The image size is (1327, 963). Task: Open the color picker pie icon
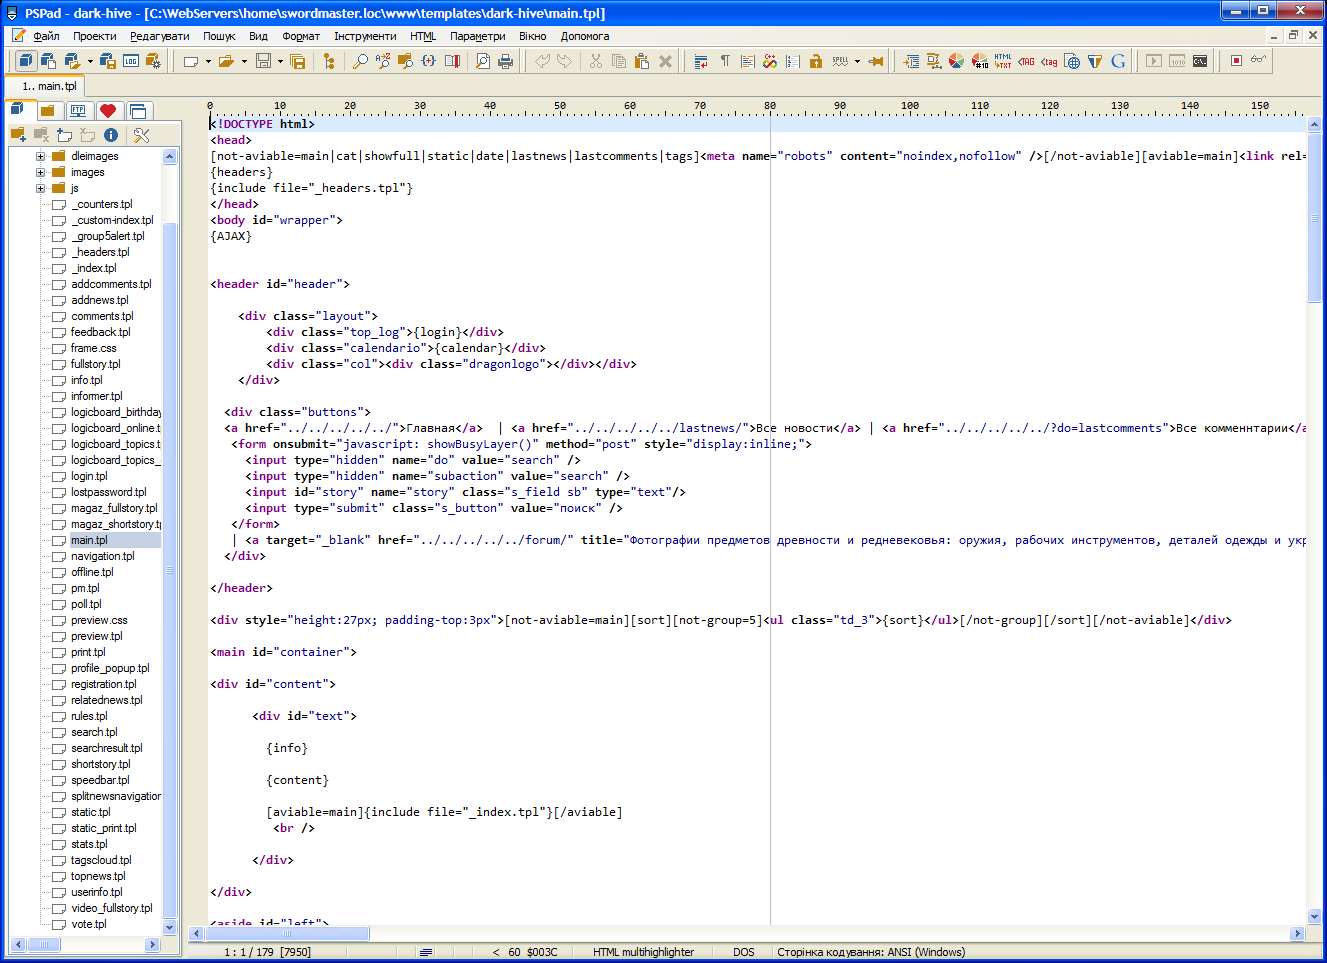click(x=956, y=61)
